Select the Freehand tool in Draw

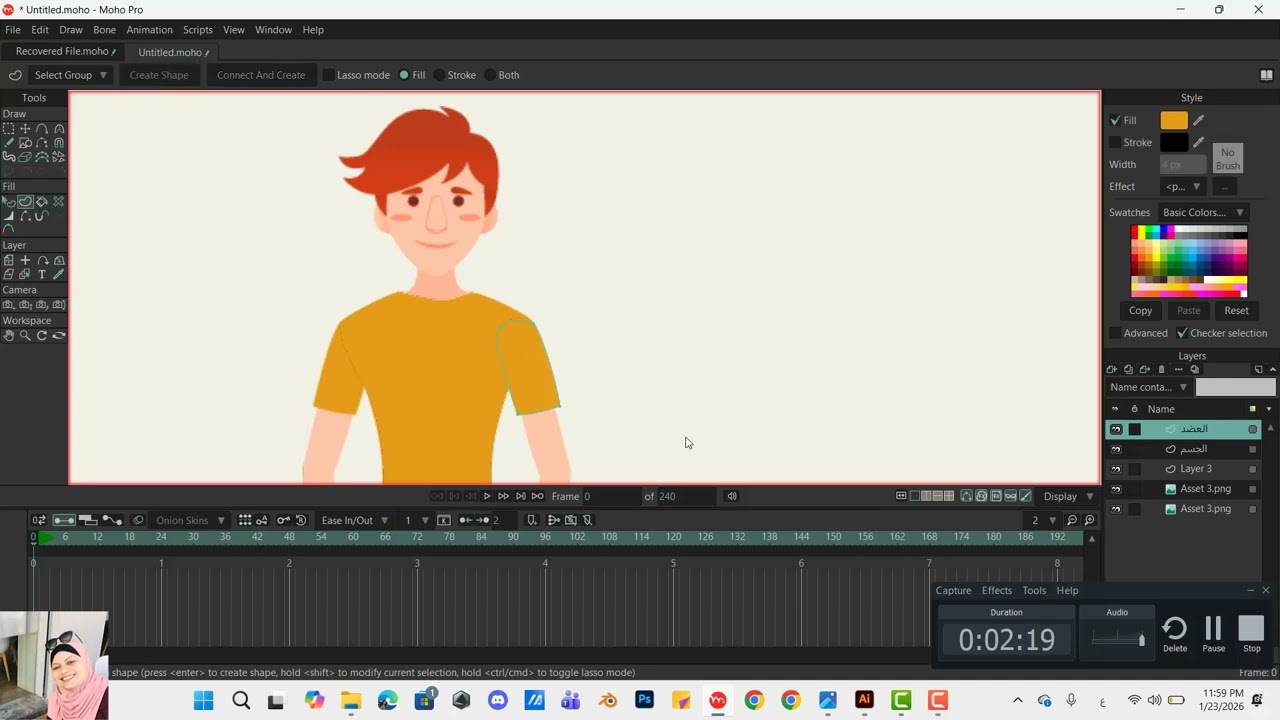coord(8,143)
